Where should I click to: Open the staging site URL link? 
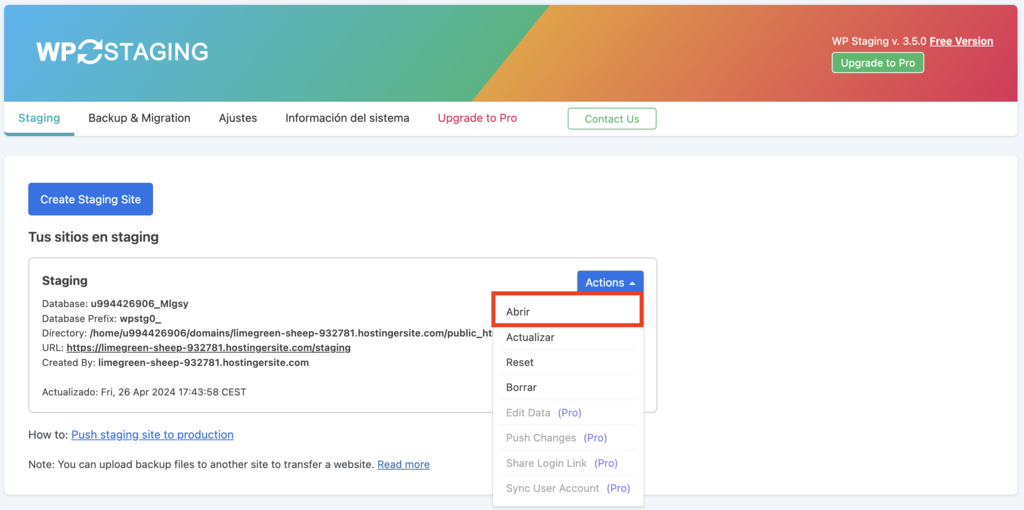pyautogui.click(x=208, y=347)
